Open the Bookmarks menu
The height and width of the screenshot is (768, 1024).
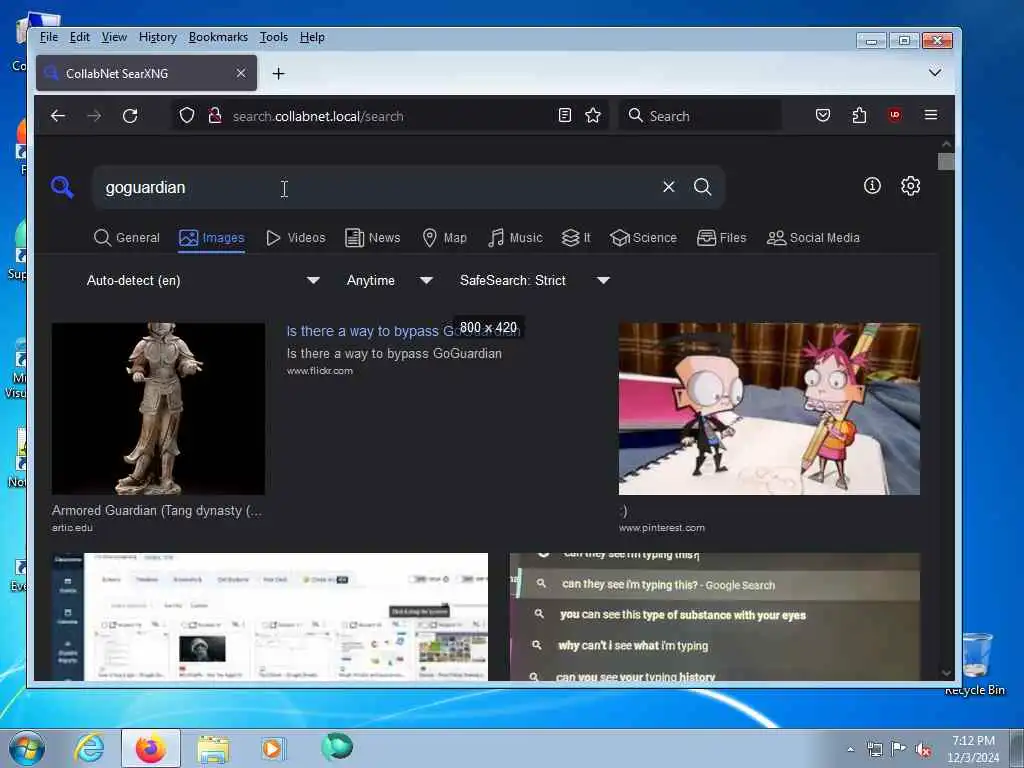pyautogui.click(x=218, y=37)
